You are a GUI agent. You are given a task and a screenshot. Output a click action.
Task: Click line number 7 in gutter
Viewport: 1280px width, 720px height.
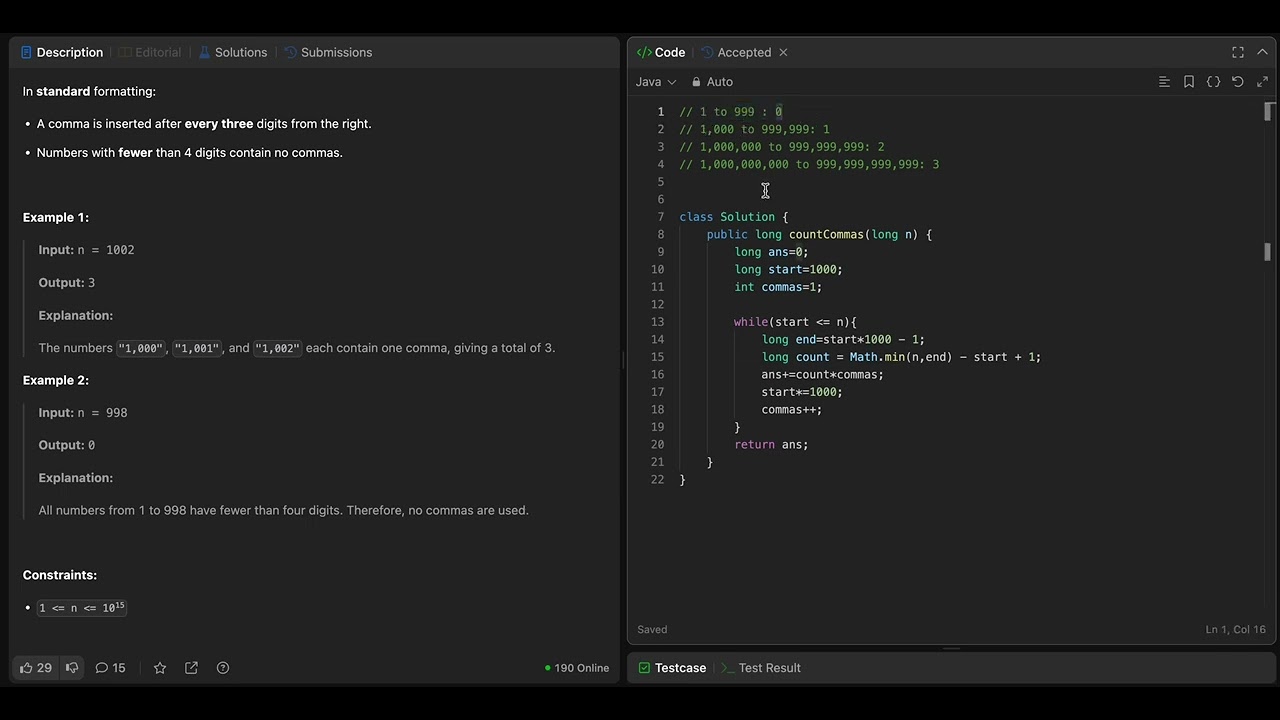(660, 217)
